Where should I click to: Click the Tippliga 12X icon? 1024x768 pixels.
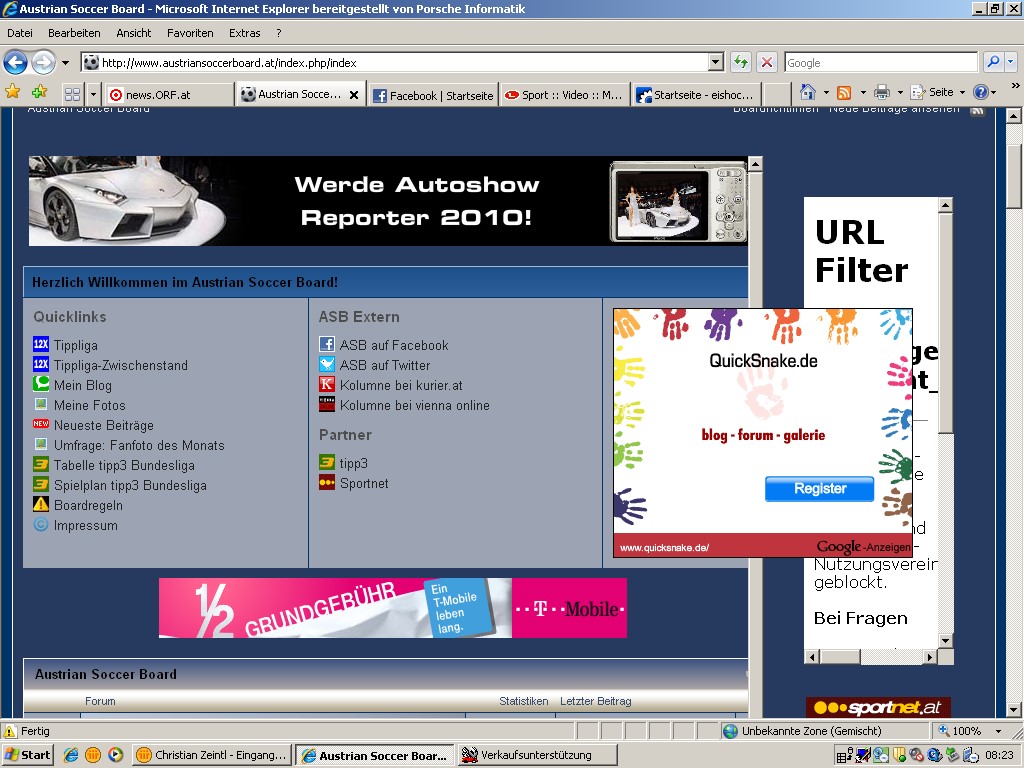tap(40, 344)
